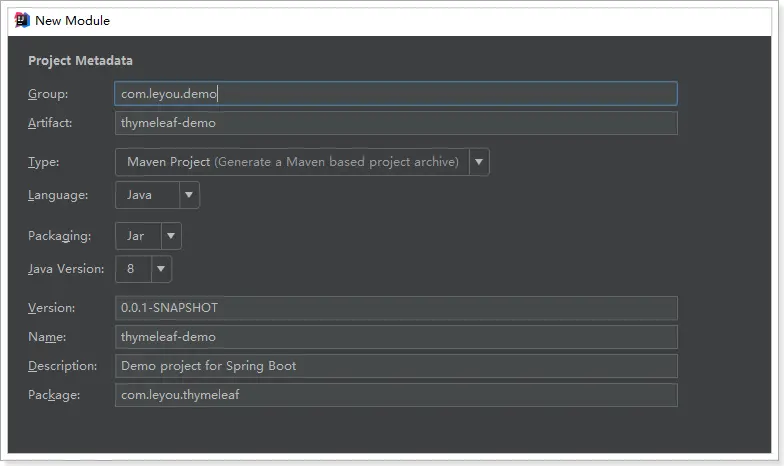784x466 pixels.
Task: Click the Jar packaging combo box
Action: point(138,236)
